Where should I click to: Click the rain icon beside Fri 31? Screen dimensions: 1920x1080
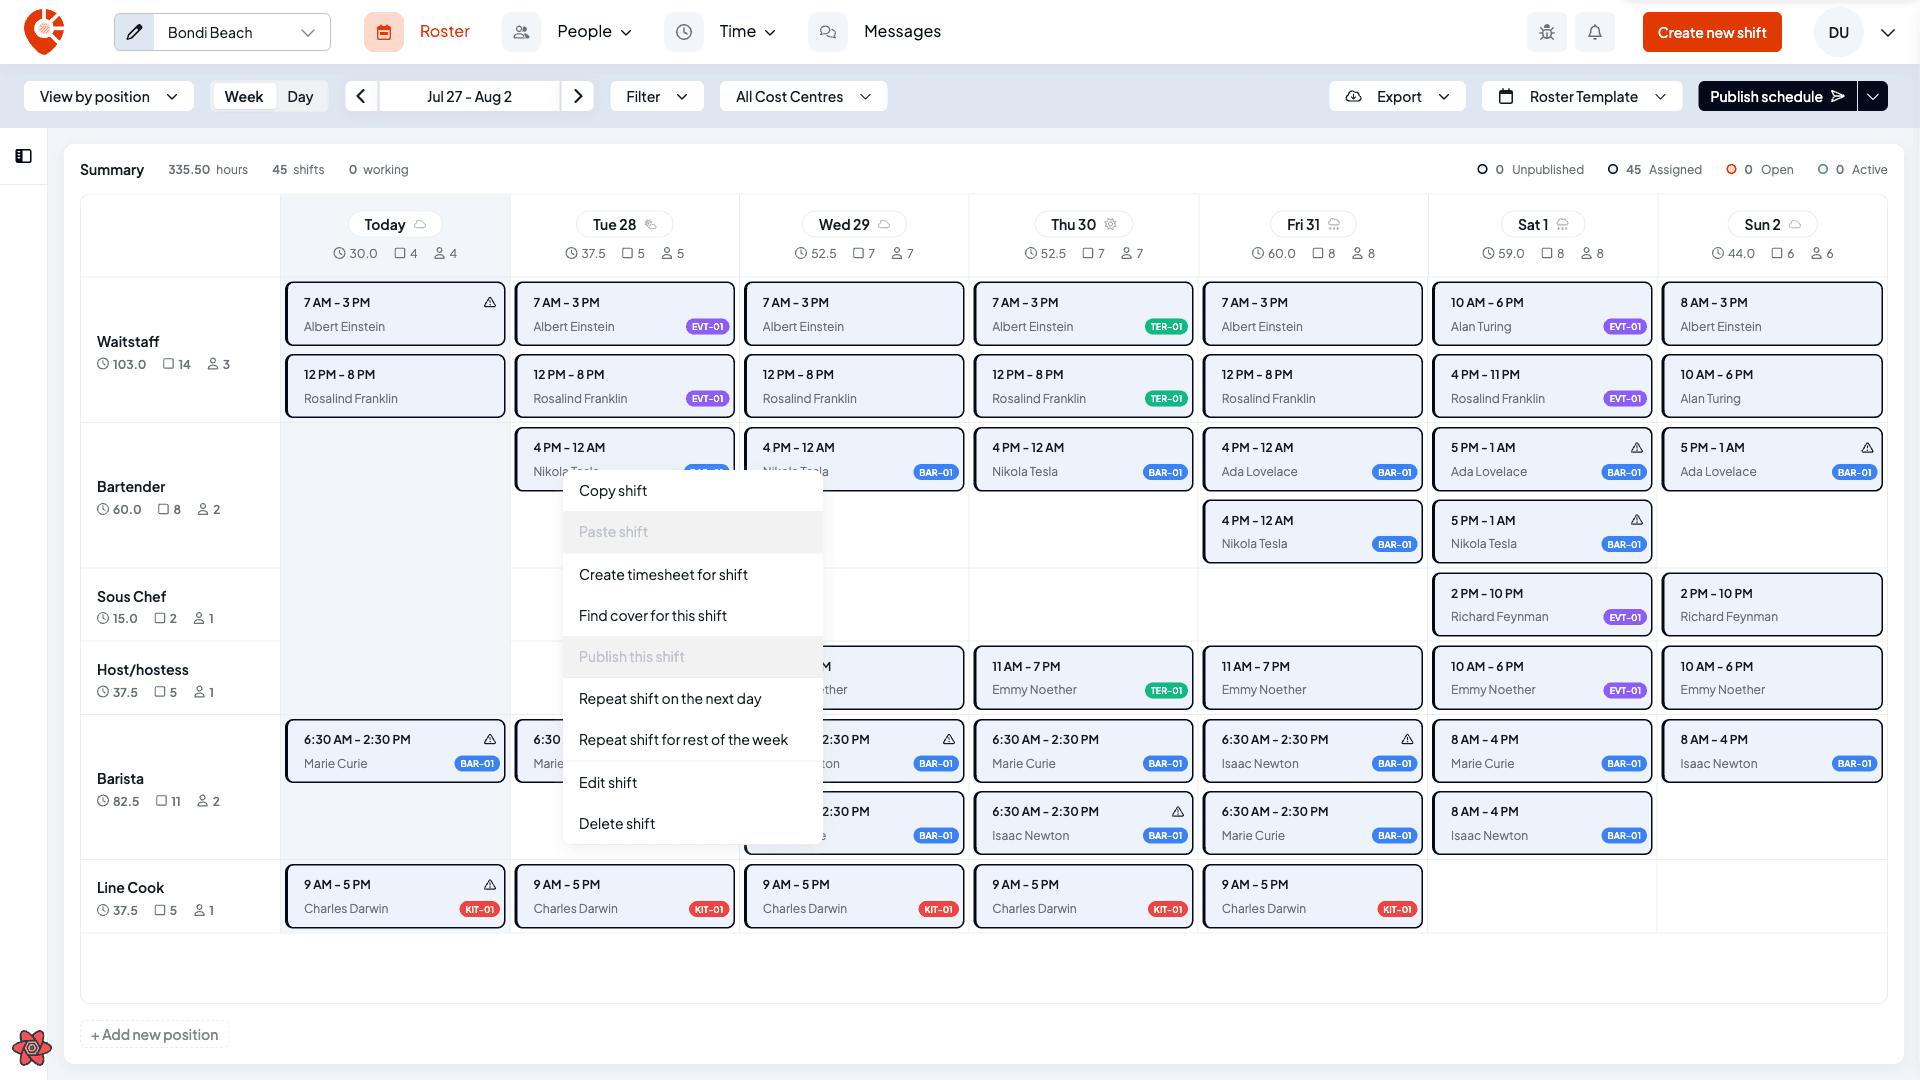[1334, 225]
